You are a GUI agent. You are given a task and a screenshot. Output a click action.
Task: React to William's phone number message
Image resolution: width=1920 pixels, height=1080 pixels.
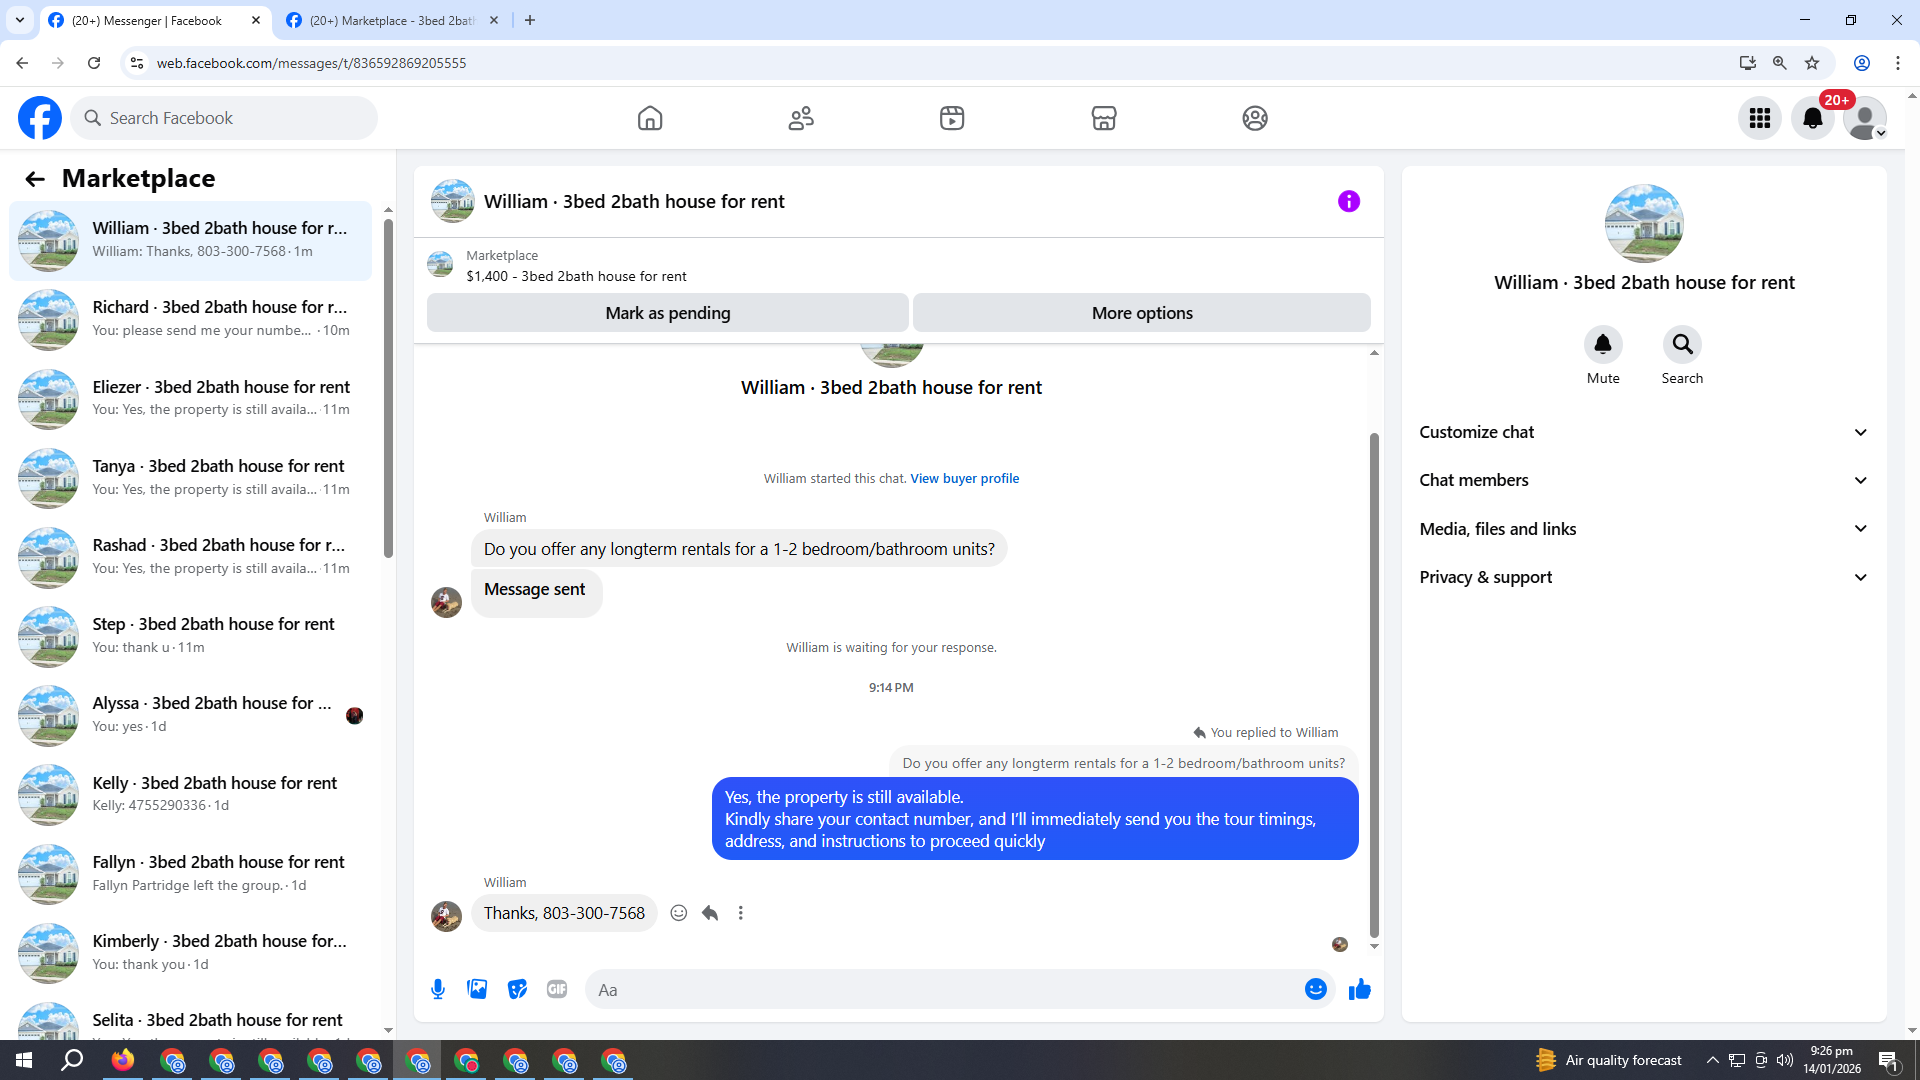coord(679,913)
